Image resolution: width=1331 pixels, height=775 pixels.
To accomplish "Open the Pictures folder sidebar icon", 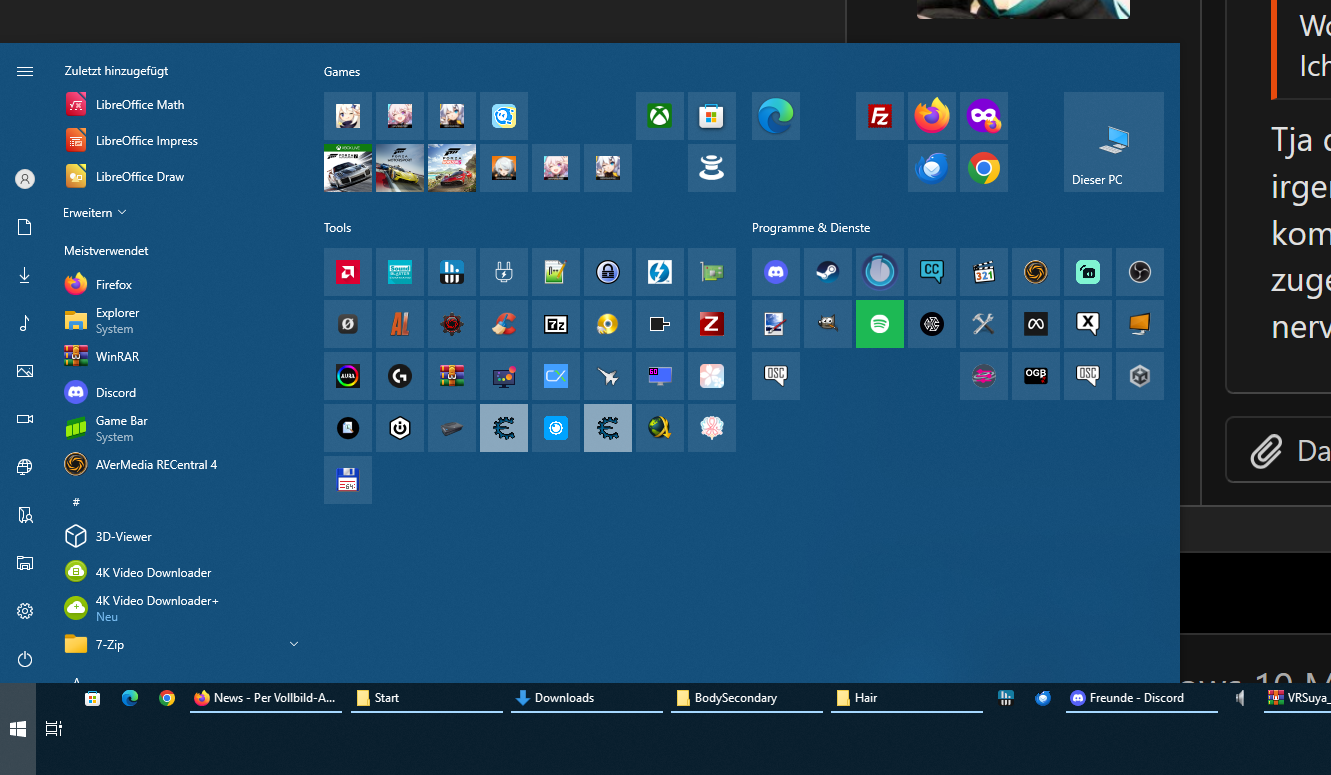I will (x=25, y=371).
